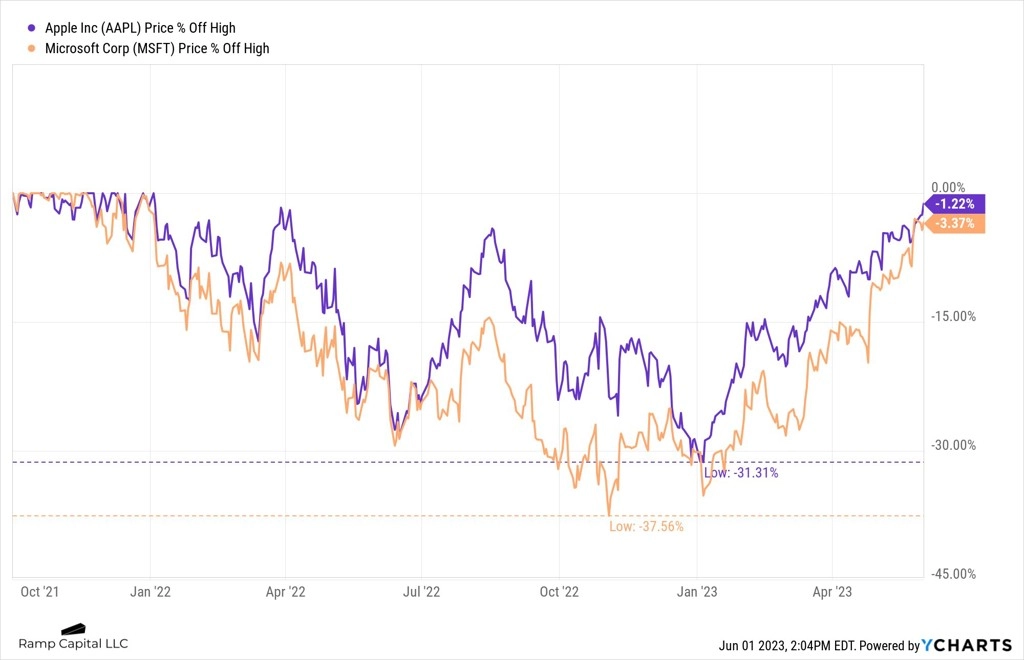This screenshot has height=660, width=1024.
Task: Select the Microsoft Corp (MSFT) legend label
Action: [x=157, y=48]
